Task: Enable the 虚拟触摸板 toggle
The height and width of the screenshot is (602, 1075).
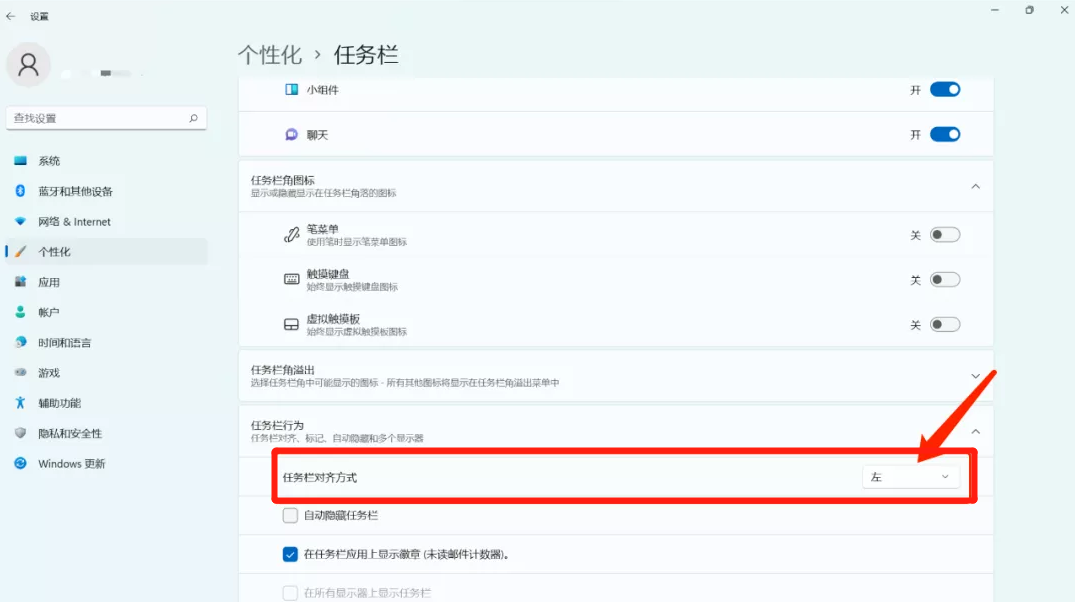Action: 945,324
